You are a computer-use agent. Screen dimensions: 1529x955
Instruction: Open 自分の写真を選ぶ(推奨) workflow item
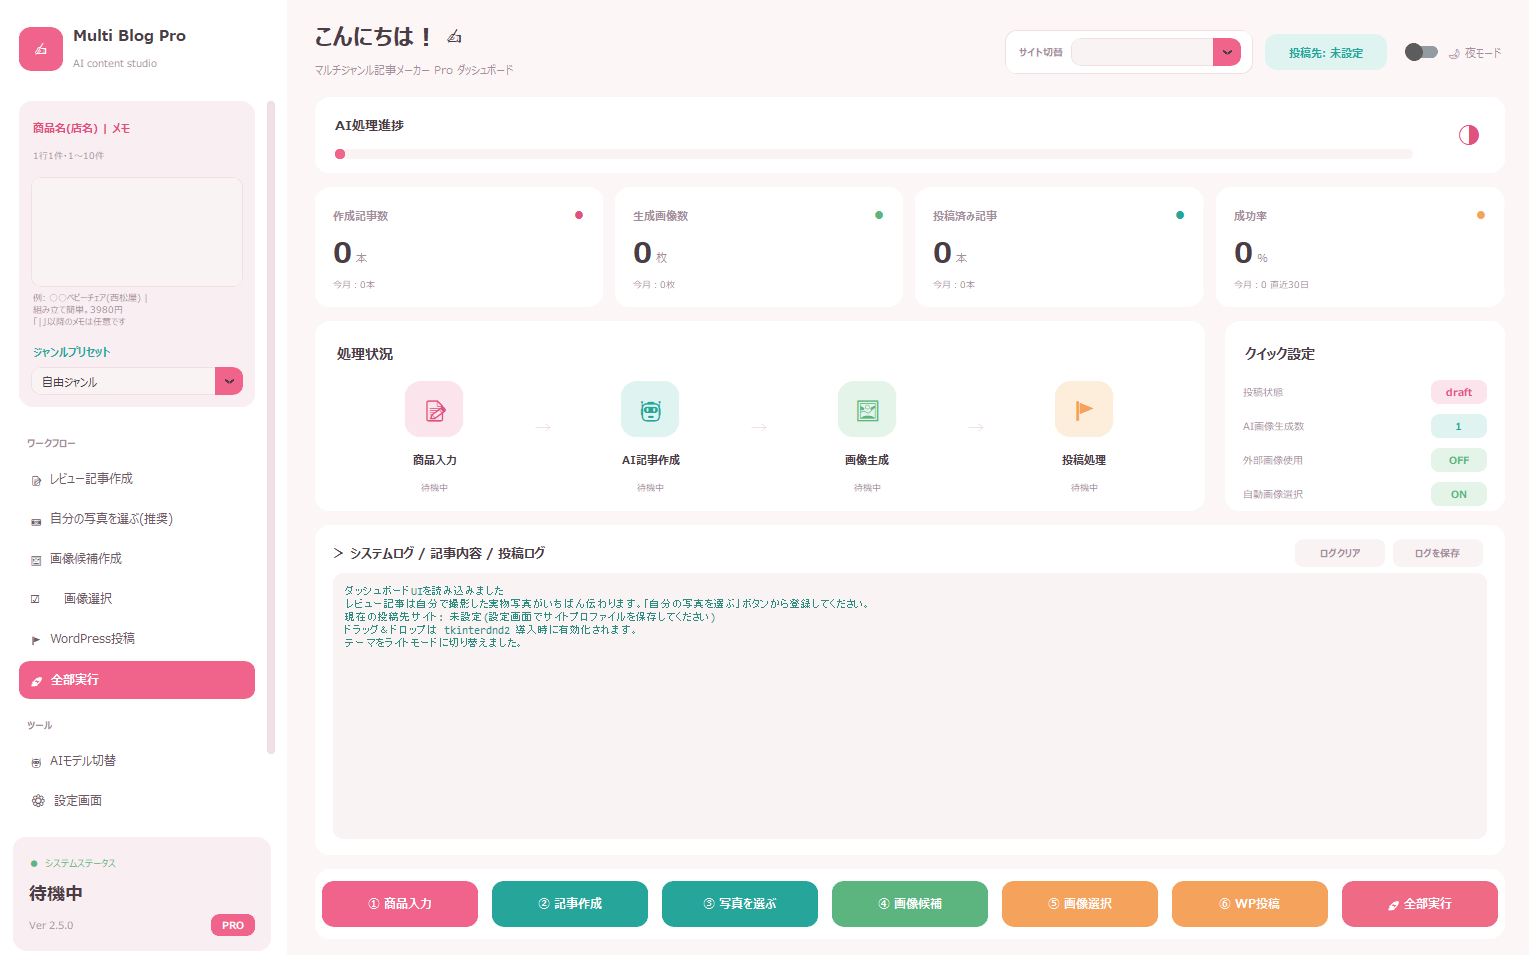click(x=137, y=519)
